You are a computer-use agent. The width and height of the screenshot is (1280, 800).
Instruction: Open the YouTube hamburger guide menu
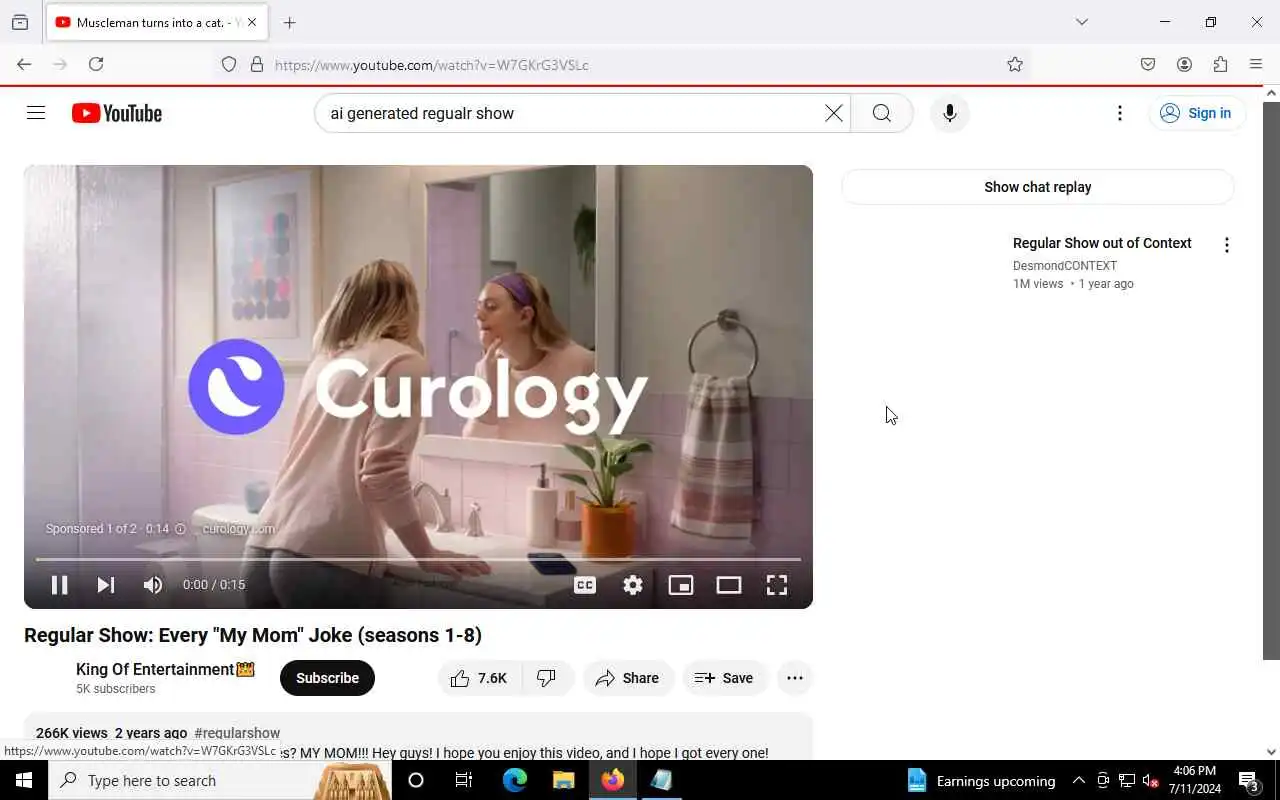click(36, 113)
